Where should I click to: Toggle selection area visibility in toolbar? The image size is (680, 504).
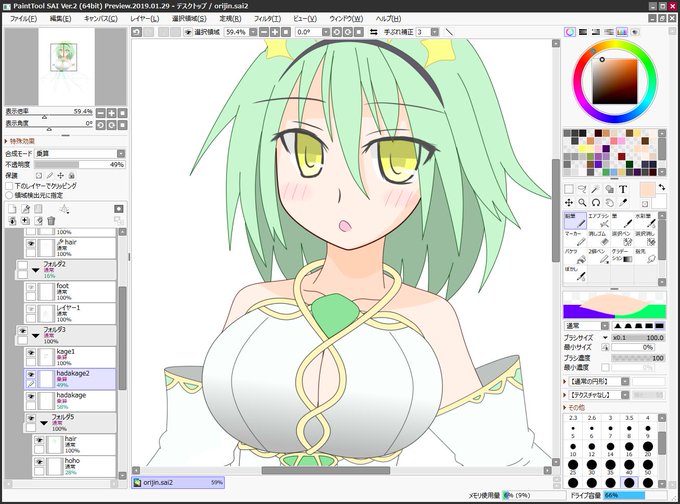(188, 32)
